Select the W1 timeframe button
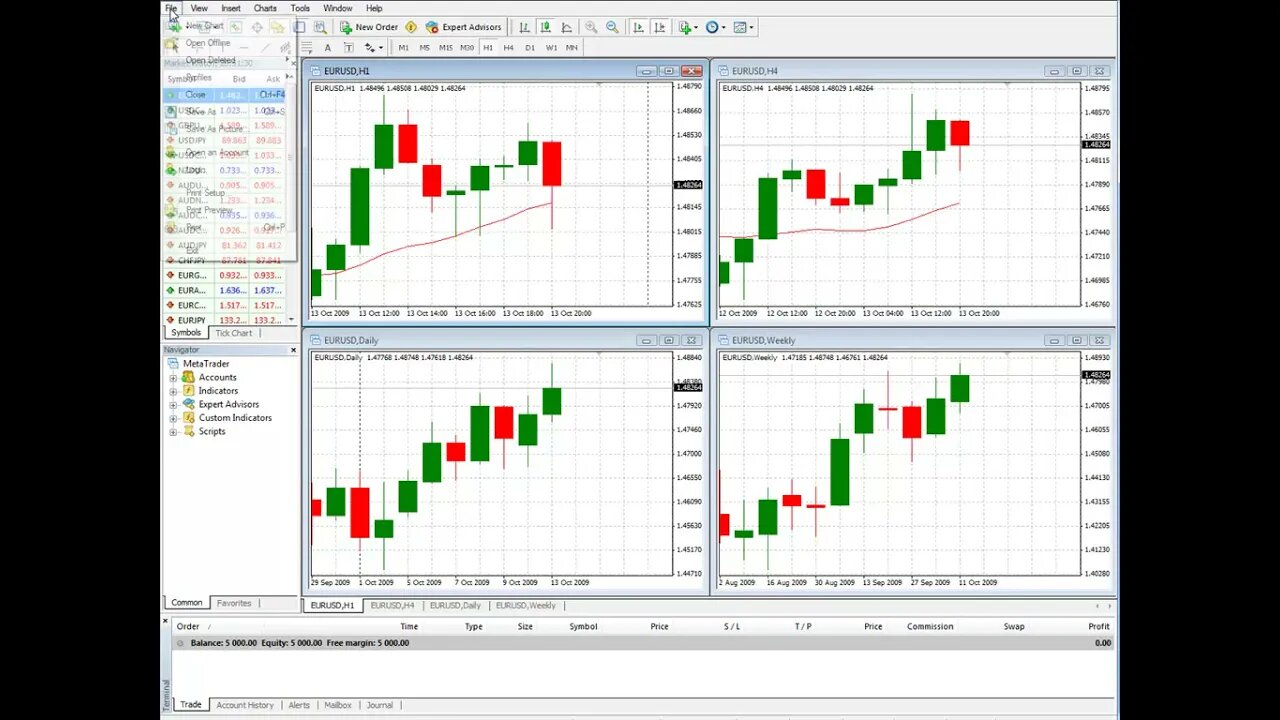Viewport: 1280px width, 720px height. pos(551,47)
